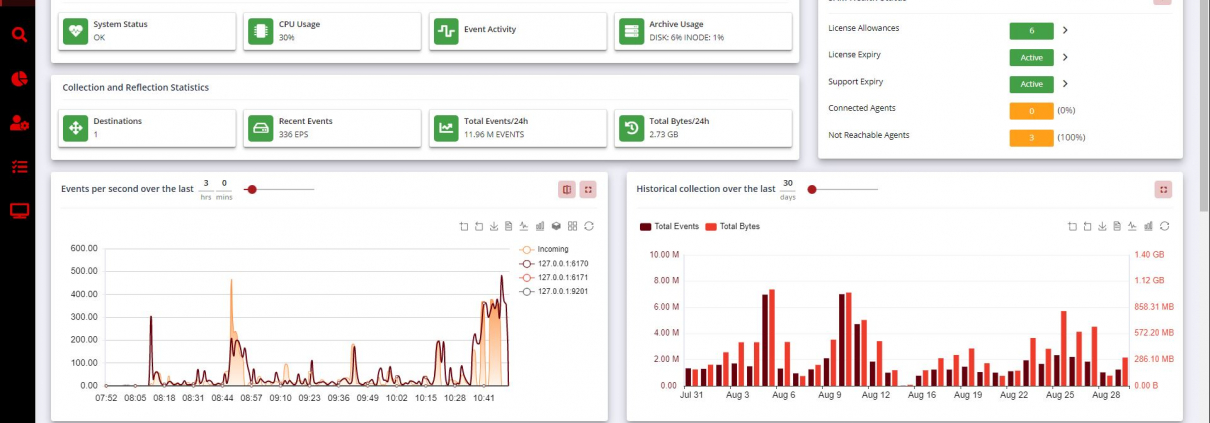Click the CPU Usage 30% value
This screenshot has height=423, width=1210.
(x=286, y=37)
